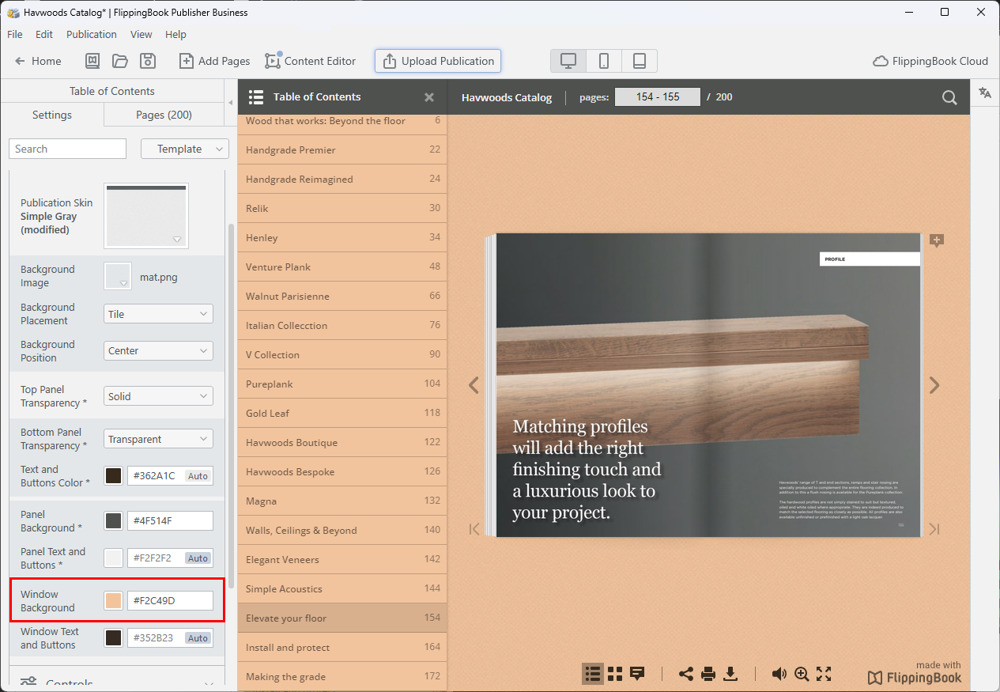Open the Help menu
The width and height of the screenshot is (1000, 692).
[x=175, y=34]
